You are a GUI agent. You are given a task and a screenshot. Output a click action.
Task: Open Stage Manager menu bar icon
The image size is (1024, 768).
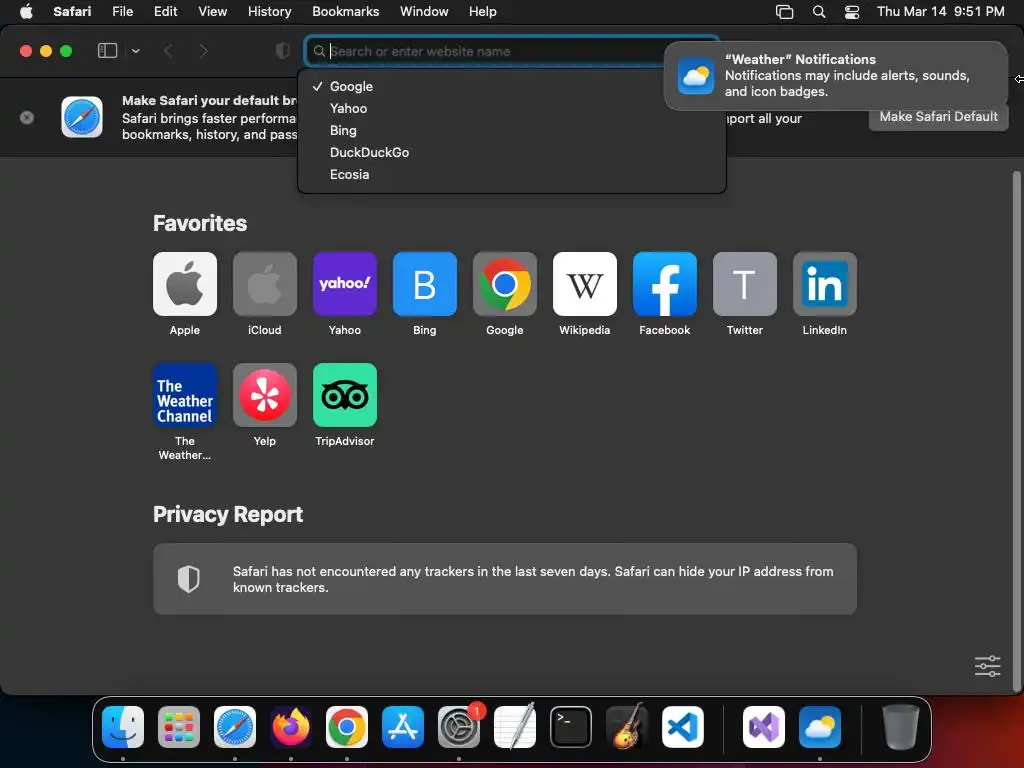pyautogui.click(x=784, y=12)
